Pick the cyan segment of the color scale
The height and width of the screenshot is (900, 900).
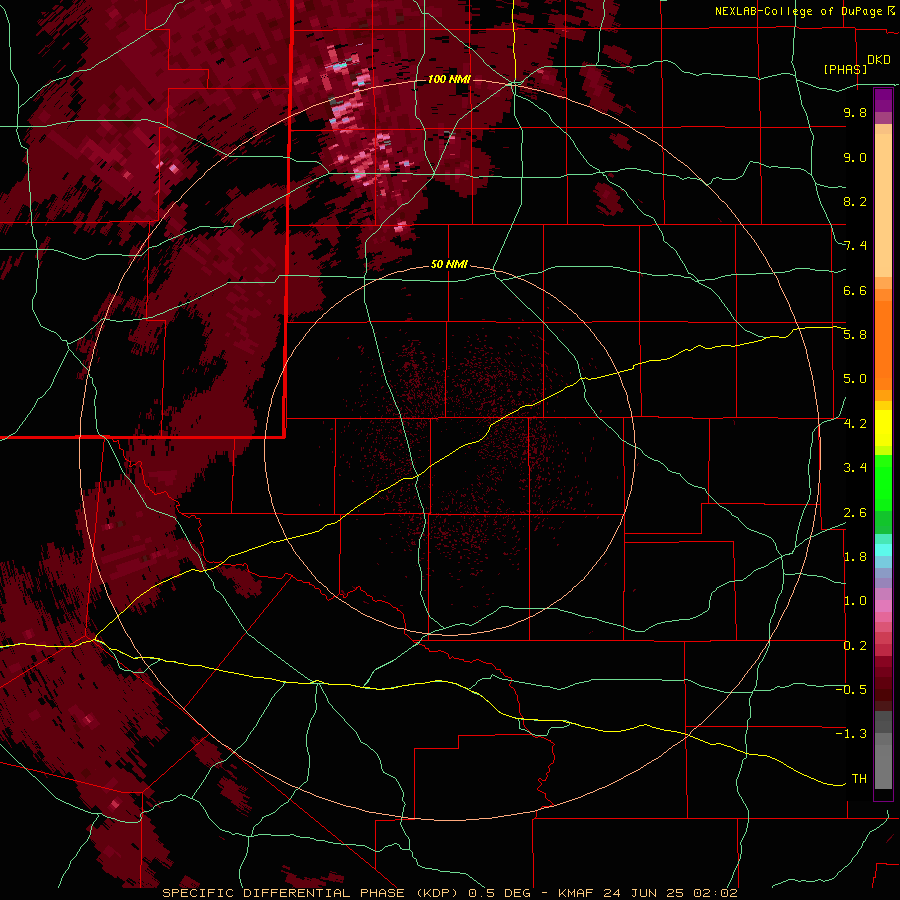click(883, 550)
